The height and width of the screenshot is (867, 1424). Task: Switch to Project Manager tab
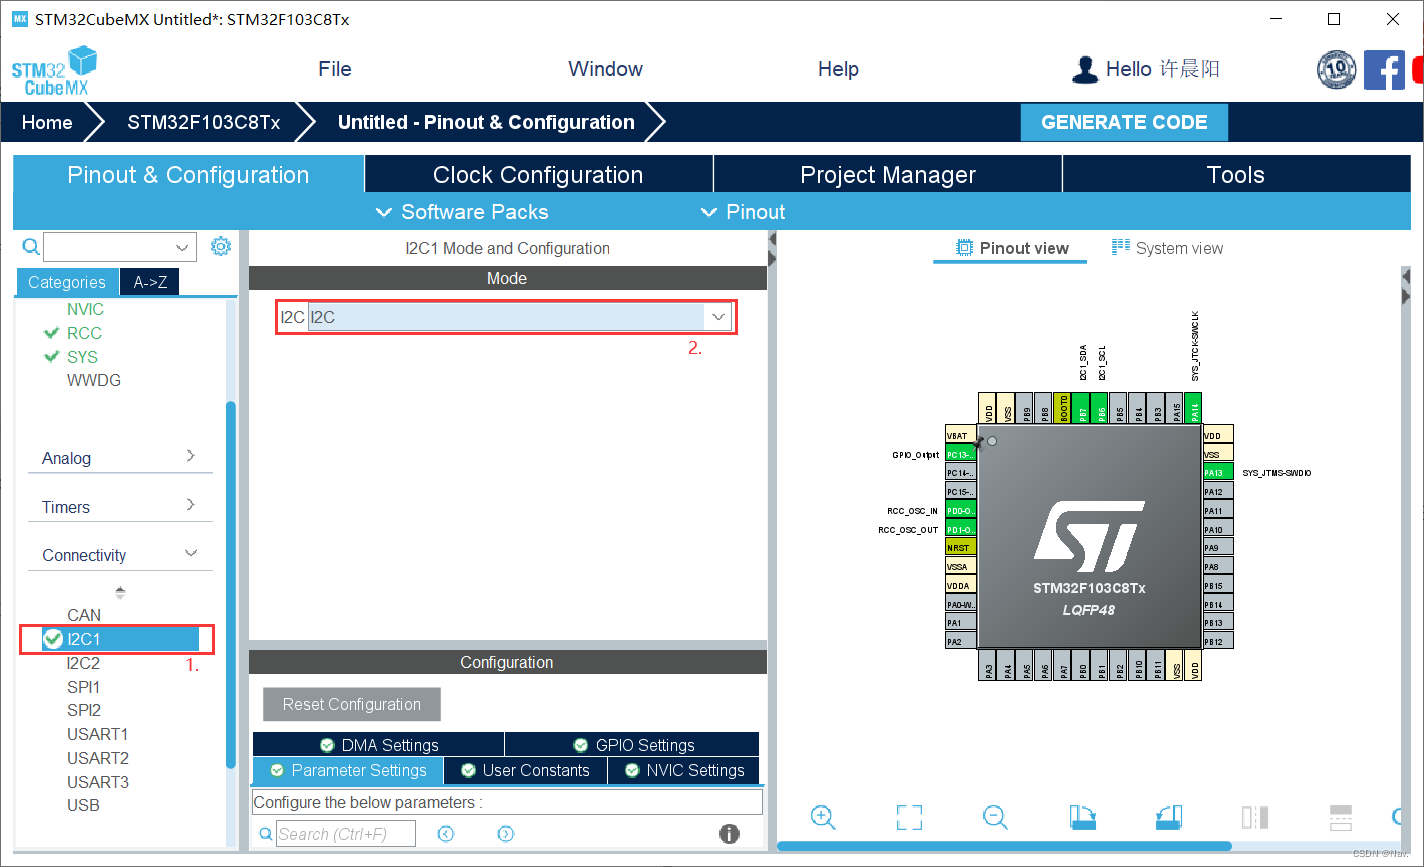tap(888, 174)
